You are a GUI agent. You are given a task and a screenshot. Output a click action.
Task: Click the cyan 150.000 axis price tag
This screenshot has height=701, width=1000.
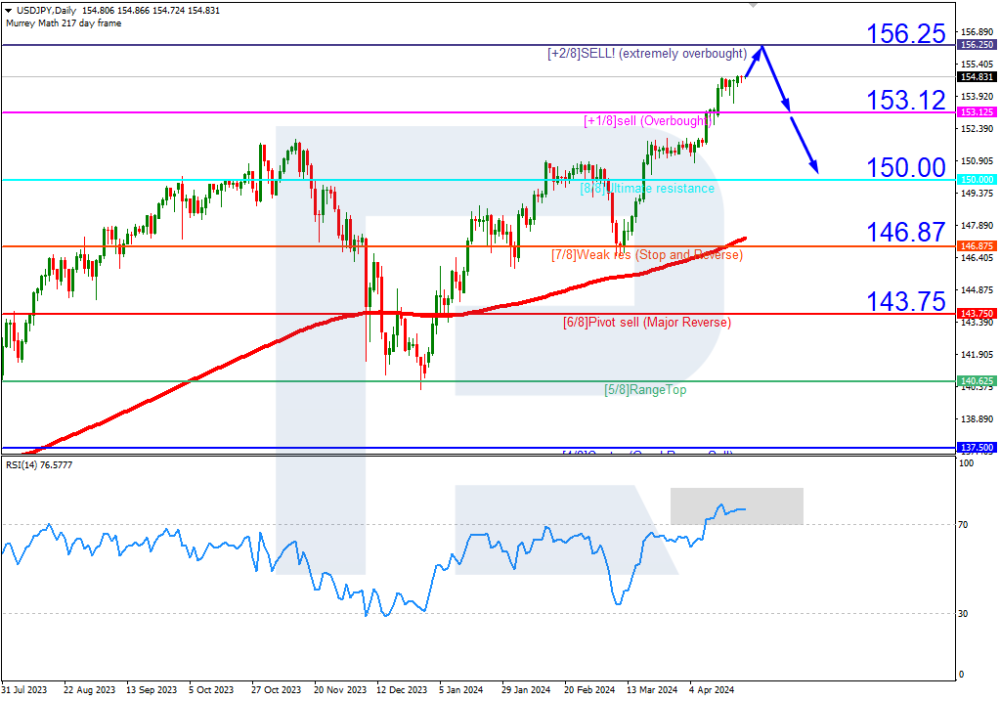[975, 179]
